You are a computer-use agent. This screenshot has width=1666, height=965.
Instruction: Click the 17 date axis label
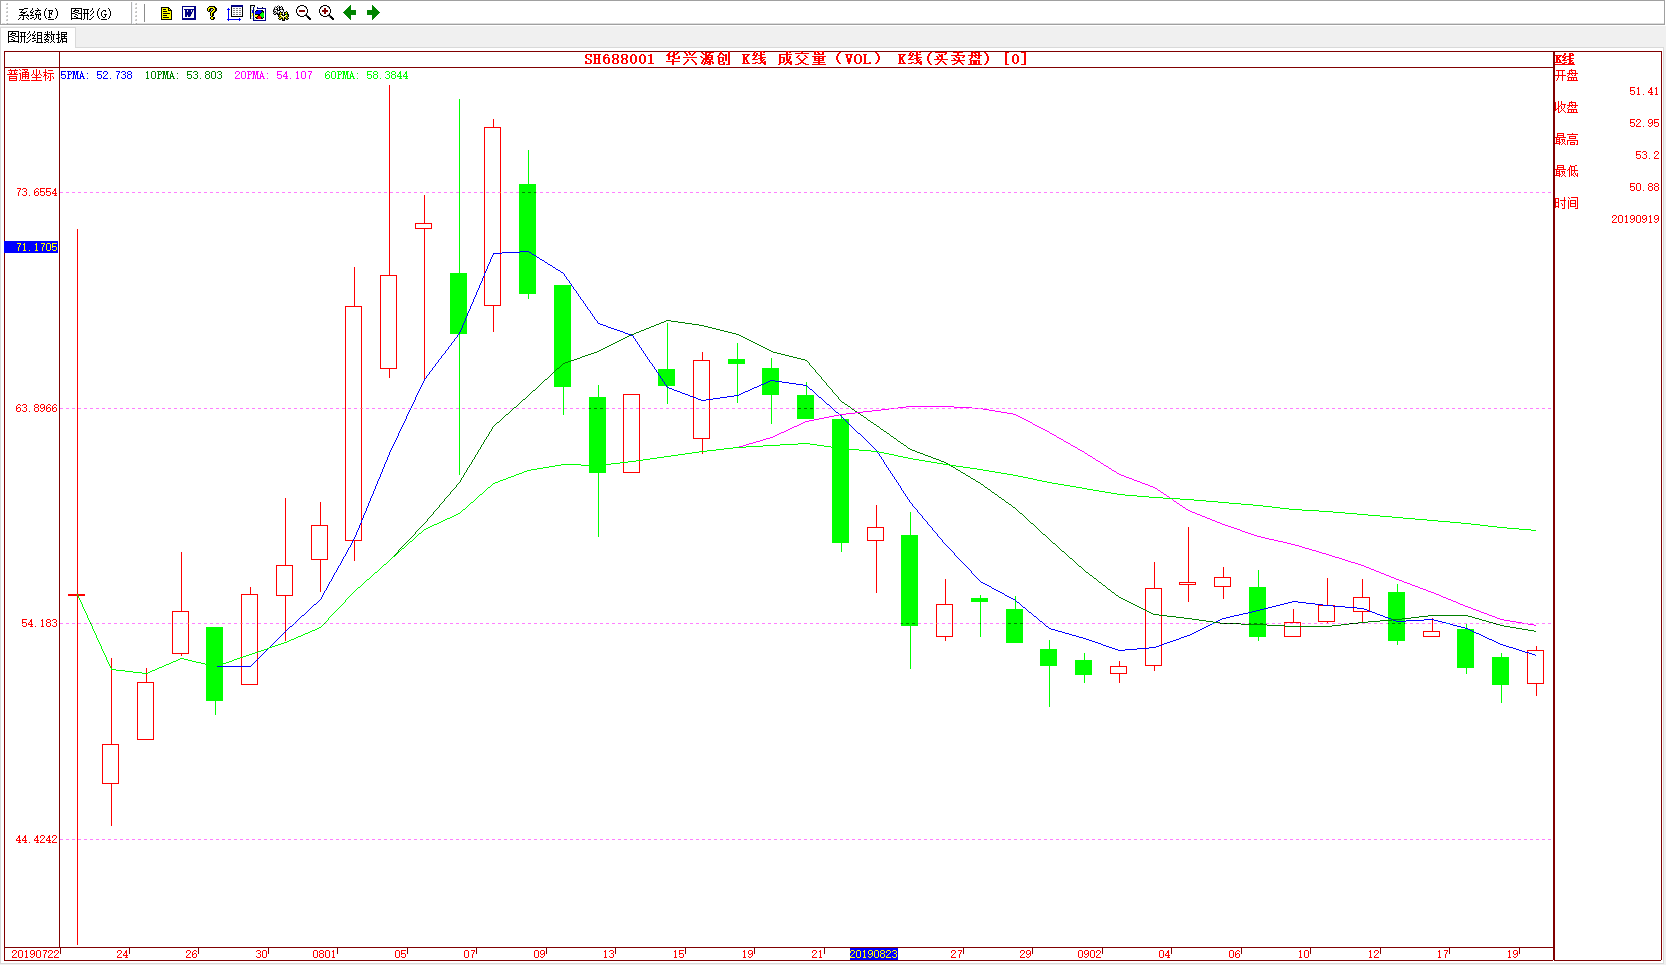[x=1442, y=954]
